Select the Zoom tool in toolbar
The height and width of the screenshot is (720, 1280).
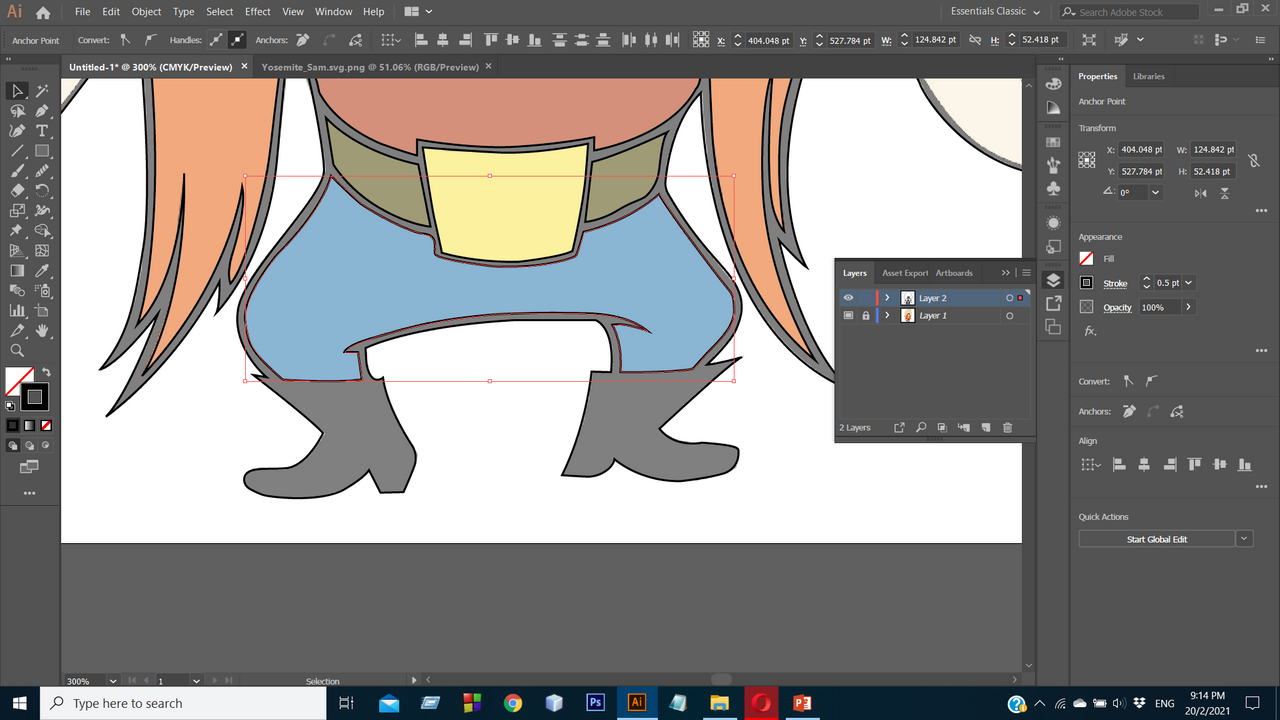click(17, 351)
